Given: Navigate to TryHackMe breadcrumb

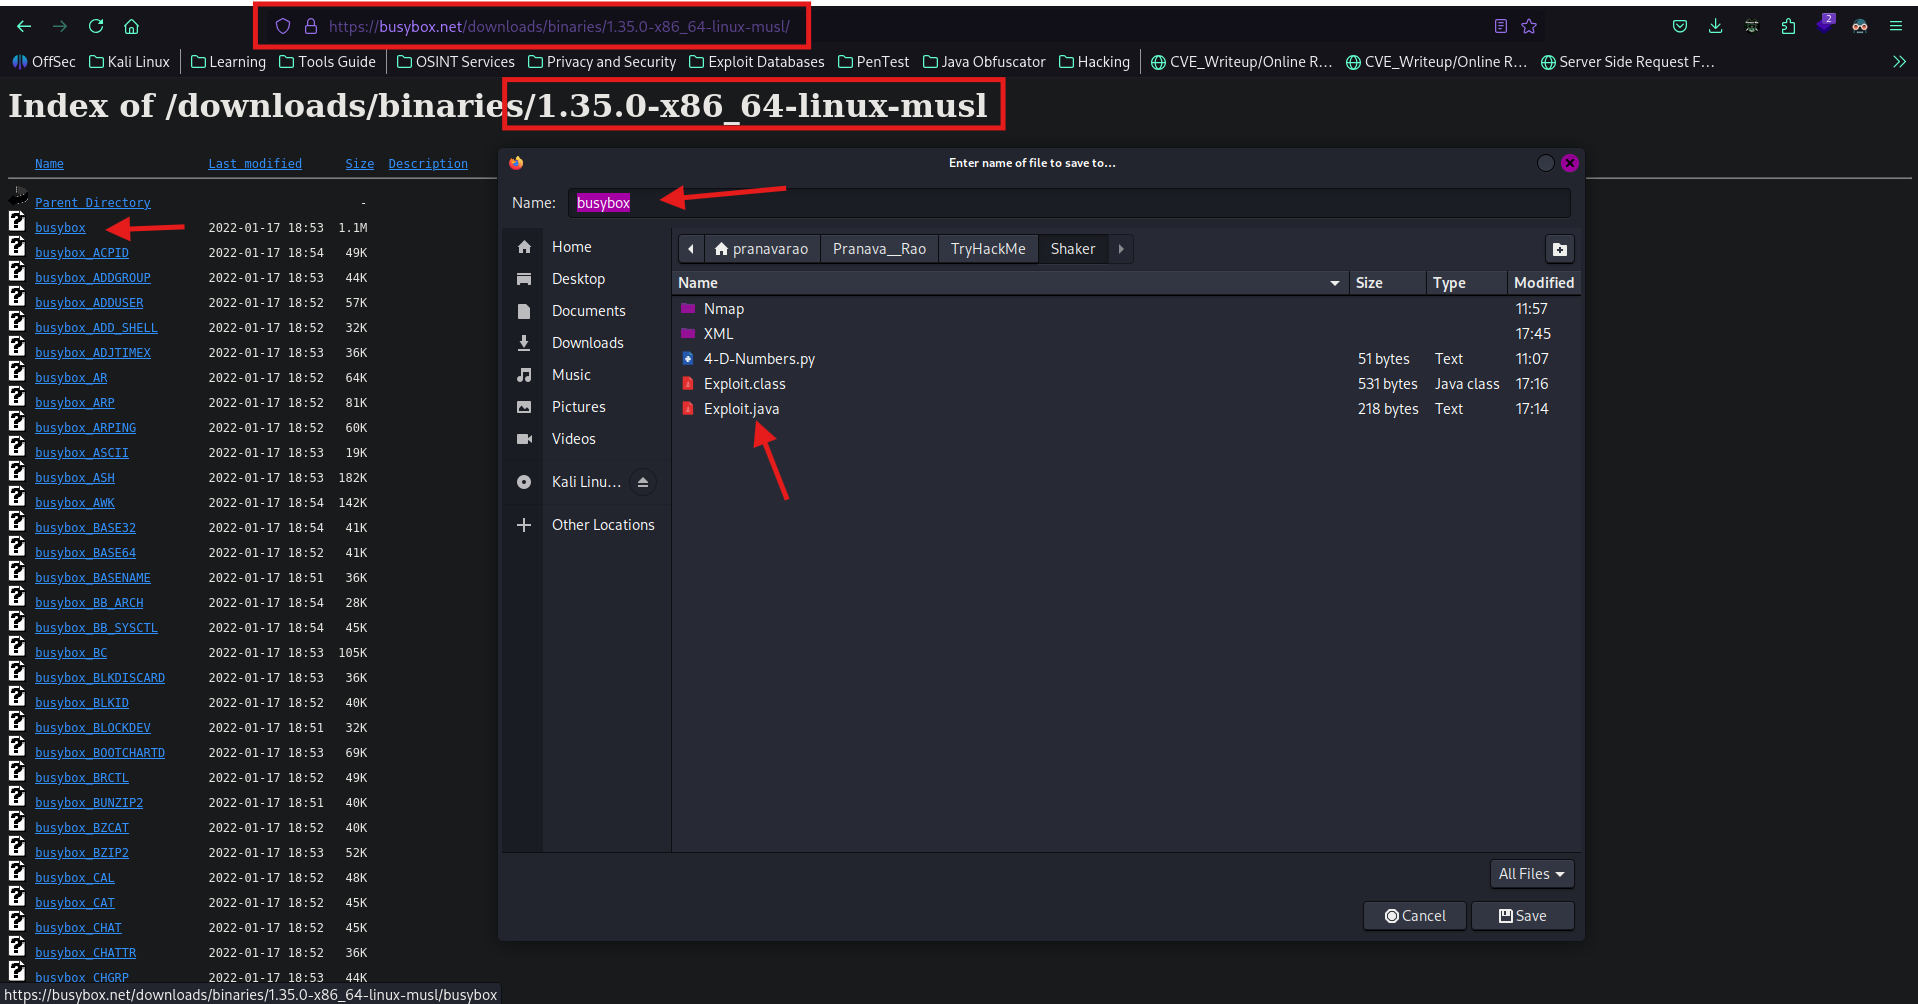Looking at the screenshot, I should [988, 249].
